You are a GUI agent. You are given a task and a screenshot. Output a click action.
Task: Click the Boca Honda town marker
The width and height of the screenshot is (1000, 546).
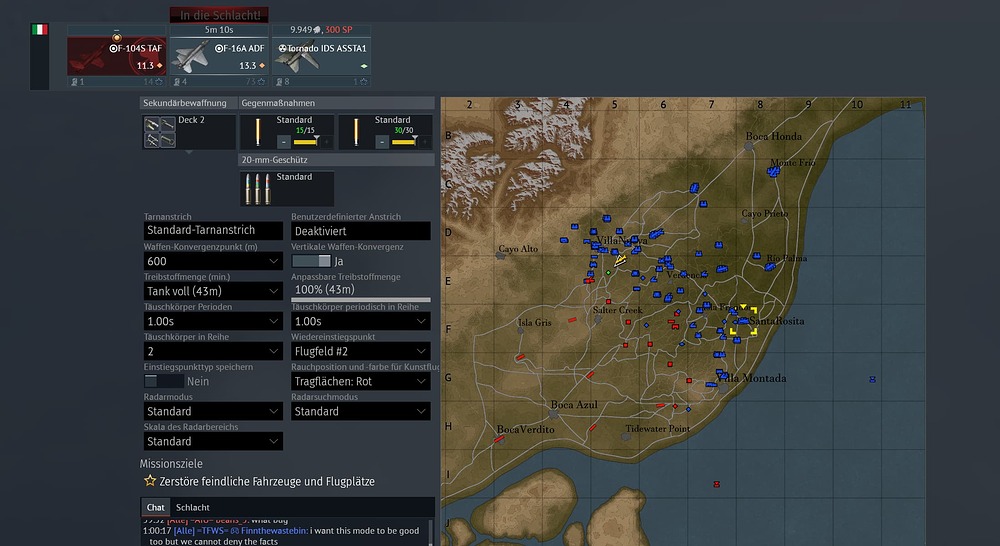coord(749,146)
